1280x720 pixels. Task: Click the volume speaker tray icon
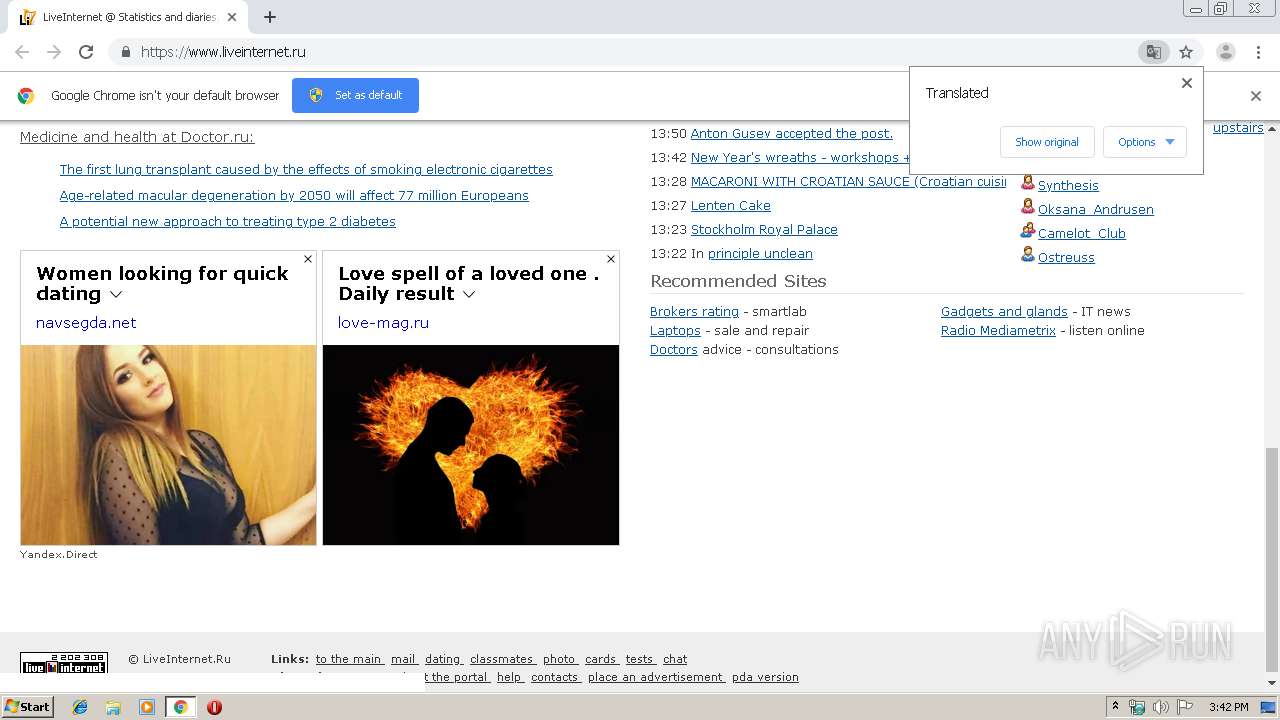1160,707
